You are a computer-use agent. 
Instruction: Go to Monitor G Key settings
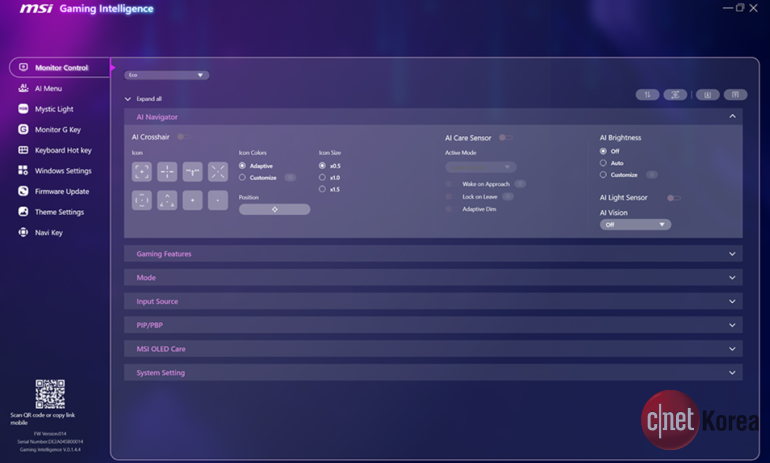click(x=57, y=129)
